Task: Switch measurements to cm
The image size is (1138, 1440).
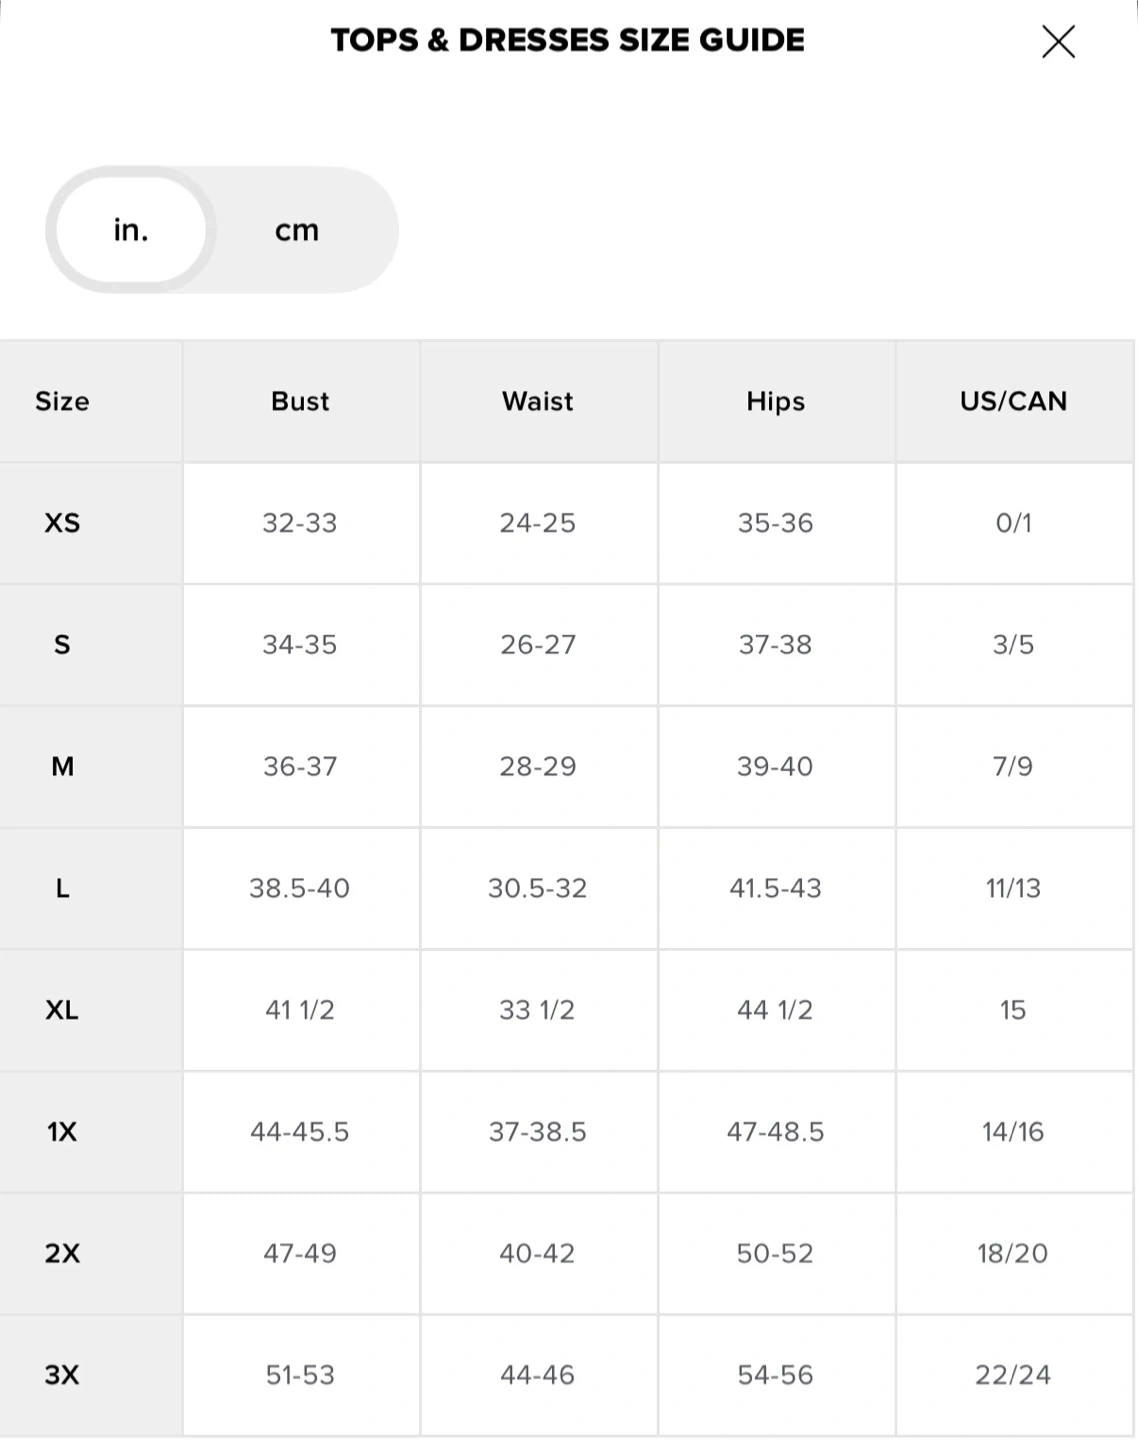Action: [297, 230]
